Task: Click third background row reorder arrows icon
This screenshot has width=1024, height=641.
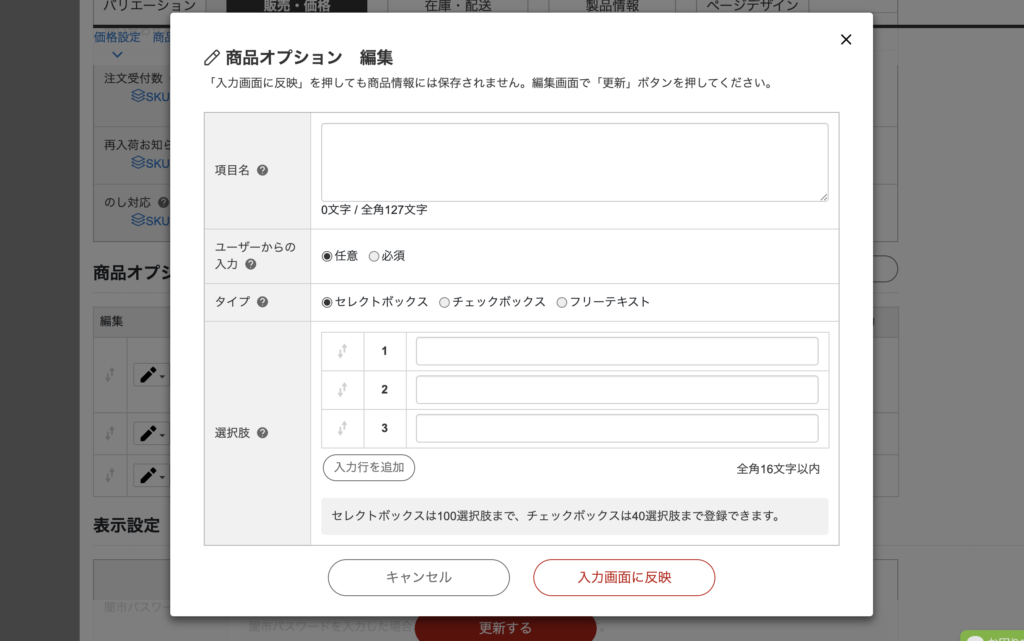Action: (110, 475)
